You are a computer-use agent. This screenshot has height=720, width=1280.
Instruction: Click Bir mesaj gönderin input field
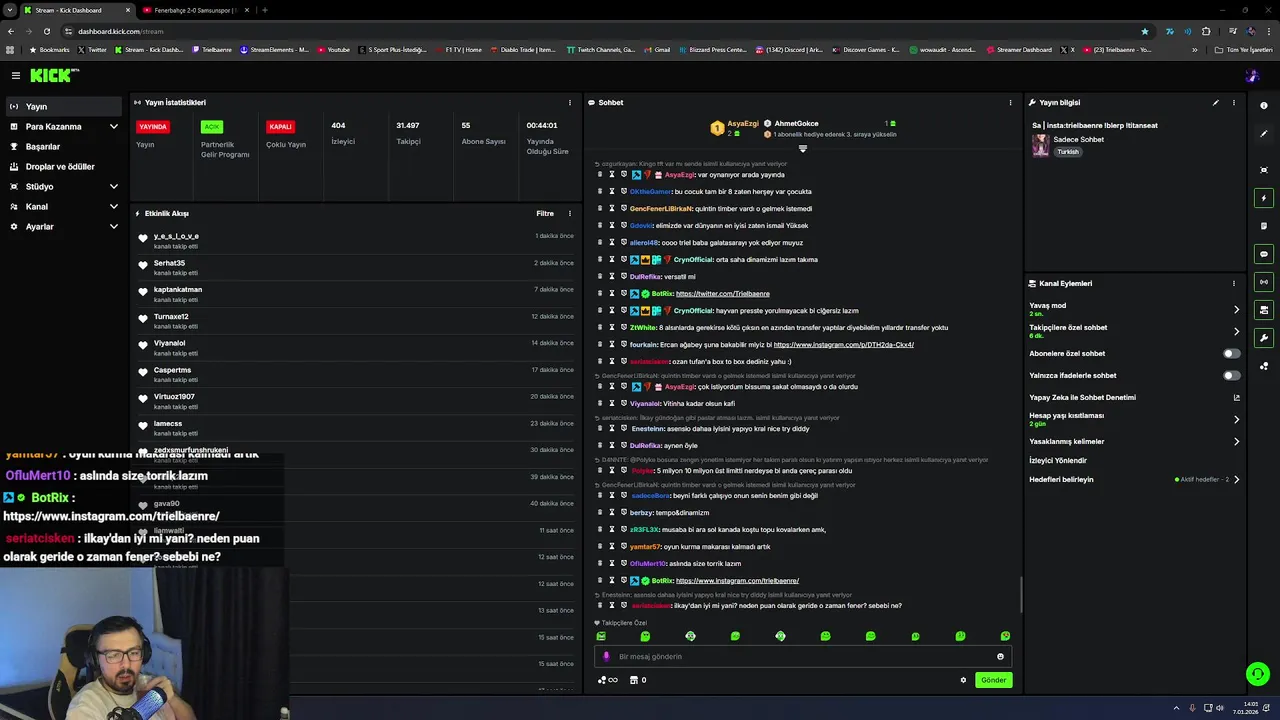803,657
